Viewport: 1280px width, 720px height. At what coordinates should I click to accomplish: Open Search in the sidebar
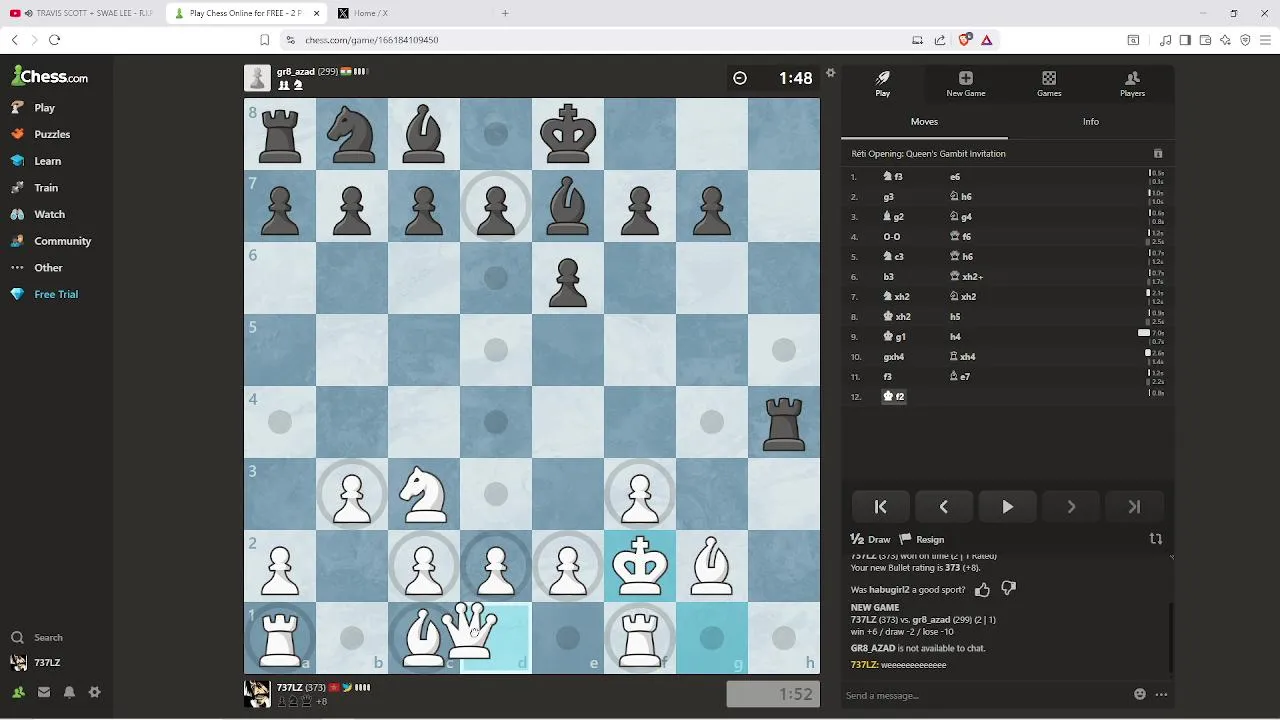(37, 637)
